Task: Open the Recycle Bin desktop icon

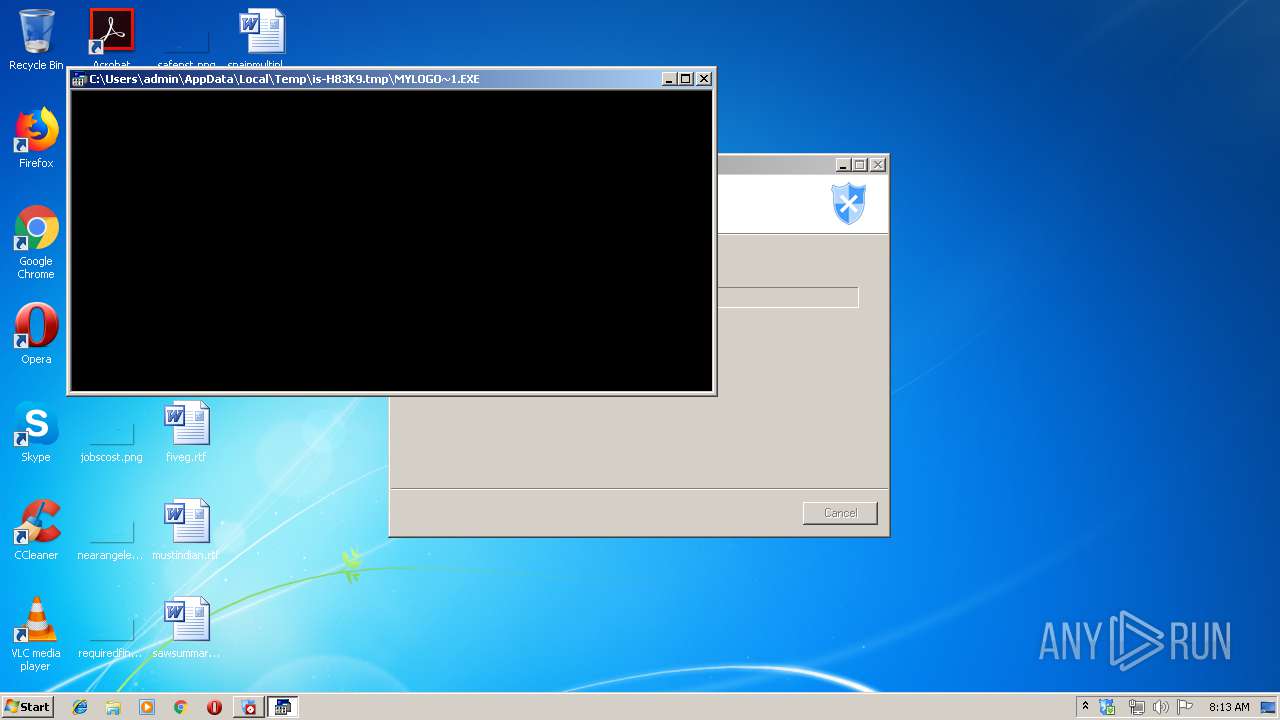Action: (x=36, y=40)
